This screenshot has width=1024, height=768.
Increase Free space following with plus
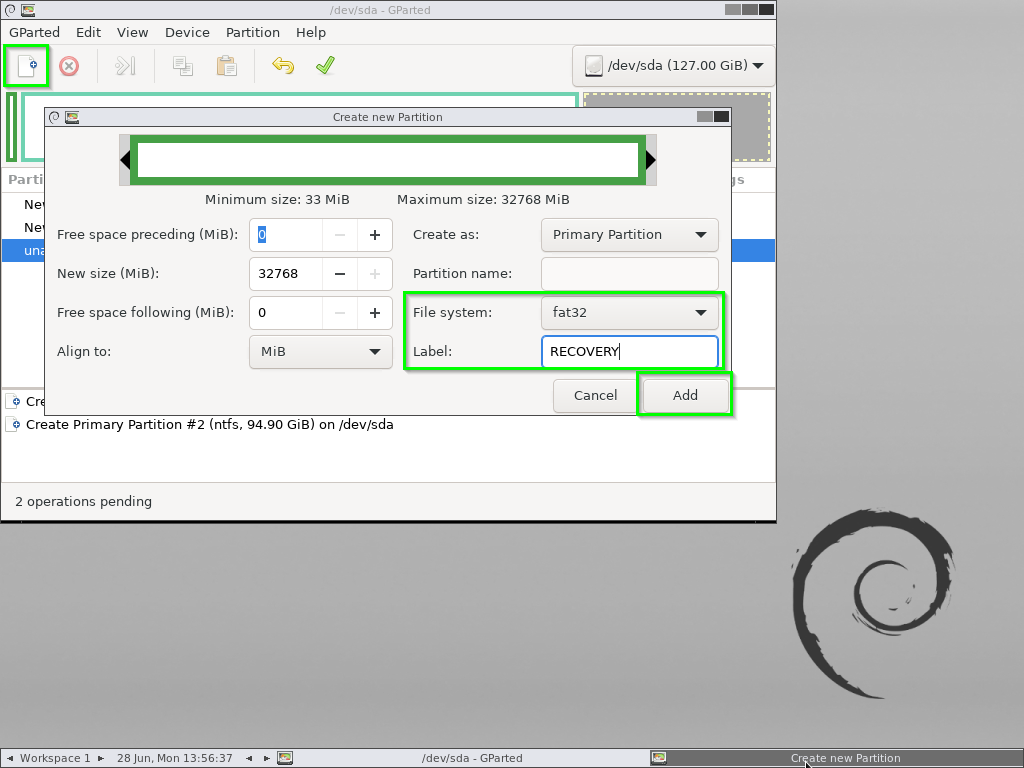click(375, 312)
